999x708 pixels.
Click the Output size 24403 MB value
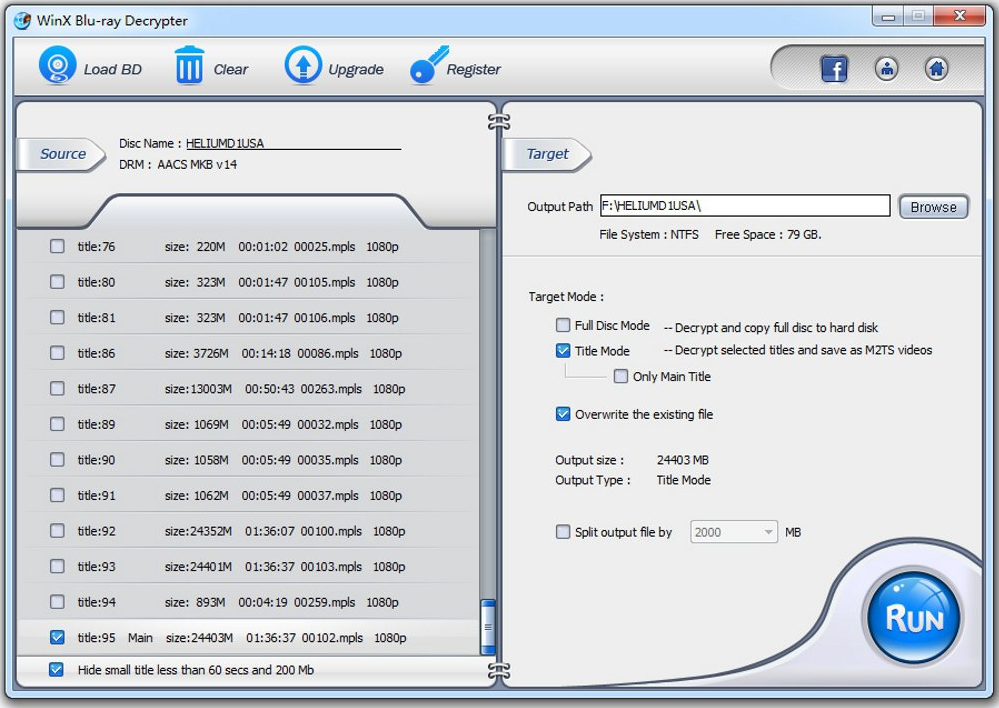(x=683, y=460)
